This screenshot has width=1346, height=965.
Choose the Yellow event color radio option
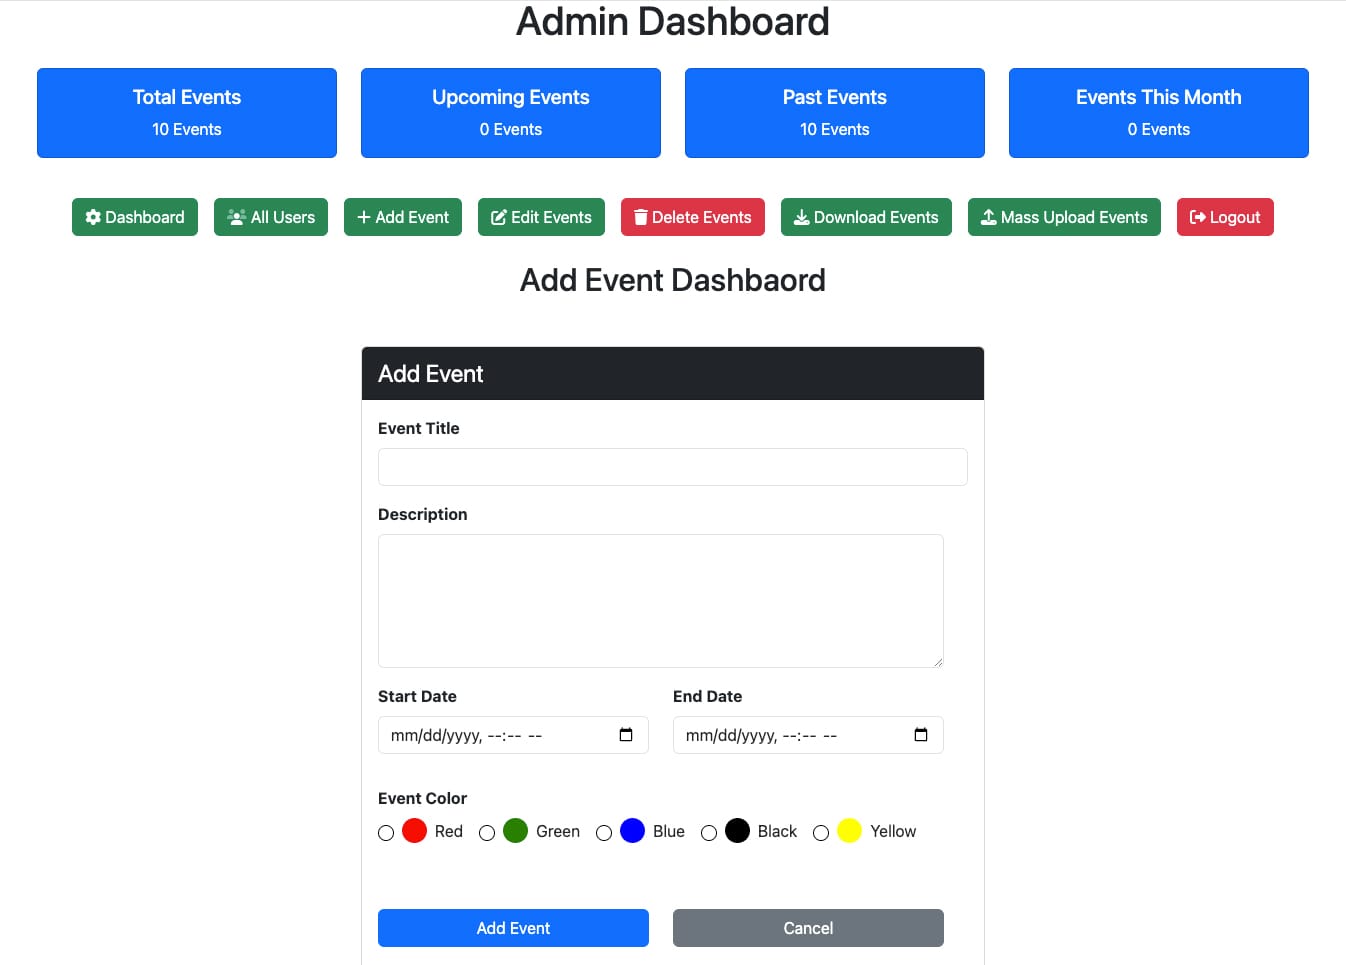(x=821, y=833)
